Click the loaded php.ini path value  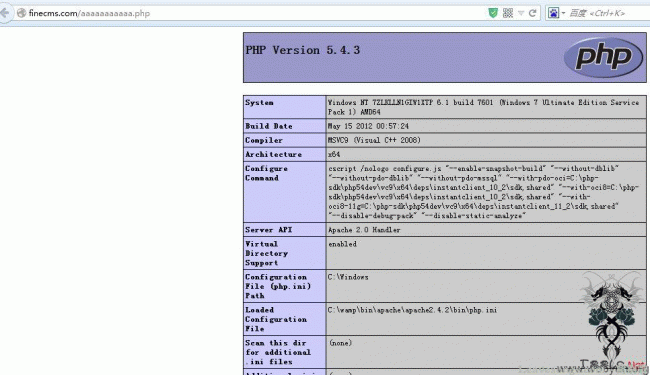pyautogui.click(x=412, y=310)
